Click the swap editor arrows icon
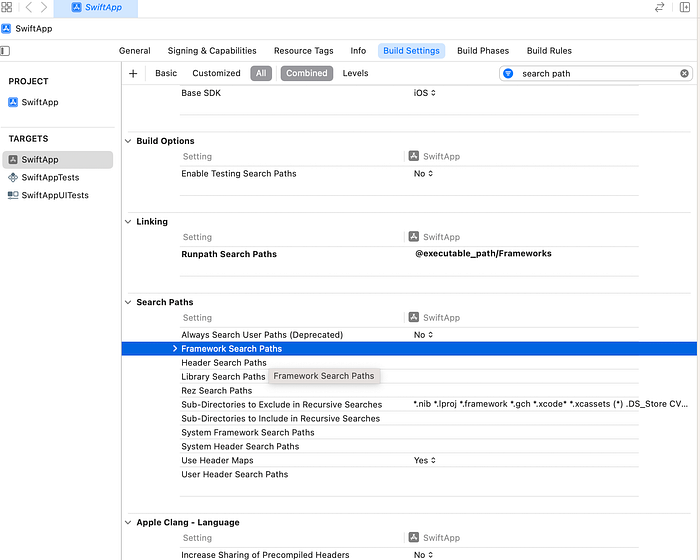 click(x=659, y=7)
